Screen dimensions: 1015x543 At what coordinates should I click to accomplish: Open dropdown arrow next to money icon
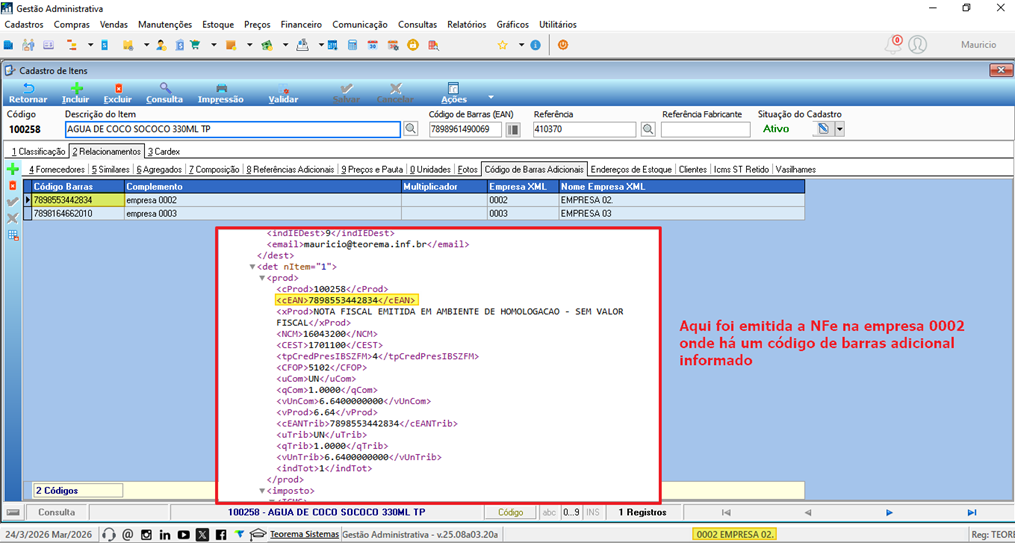[x=285, y=45]
